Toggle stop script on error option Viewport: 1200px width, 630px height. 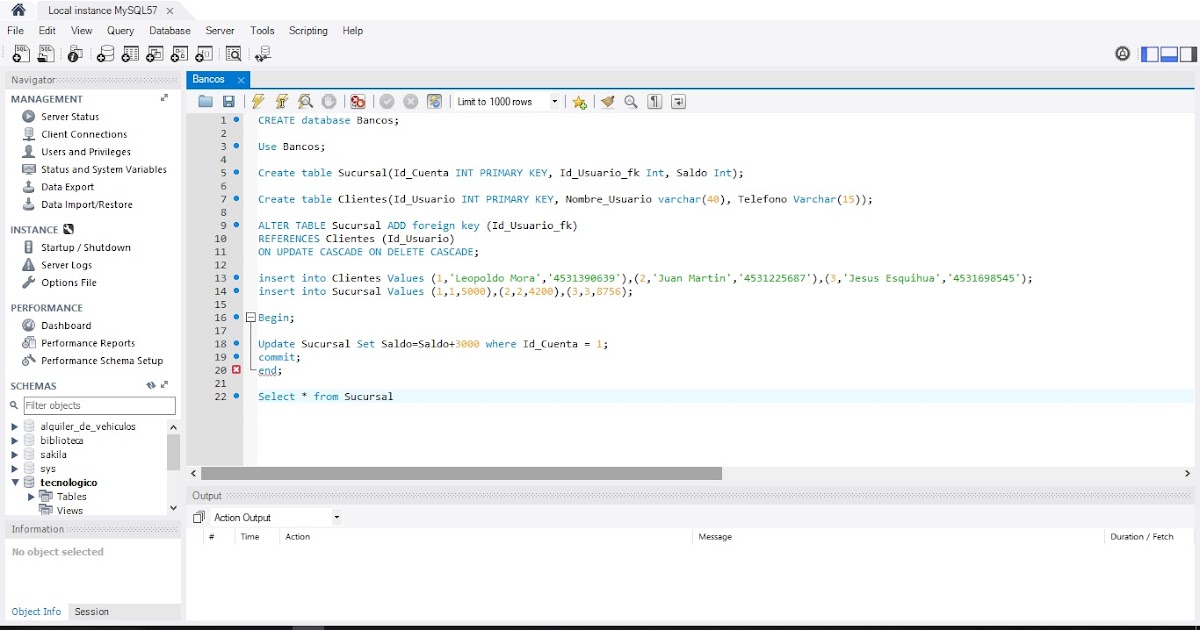click(x=358, y=101)
